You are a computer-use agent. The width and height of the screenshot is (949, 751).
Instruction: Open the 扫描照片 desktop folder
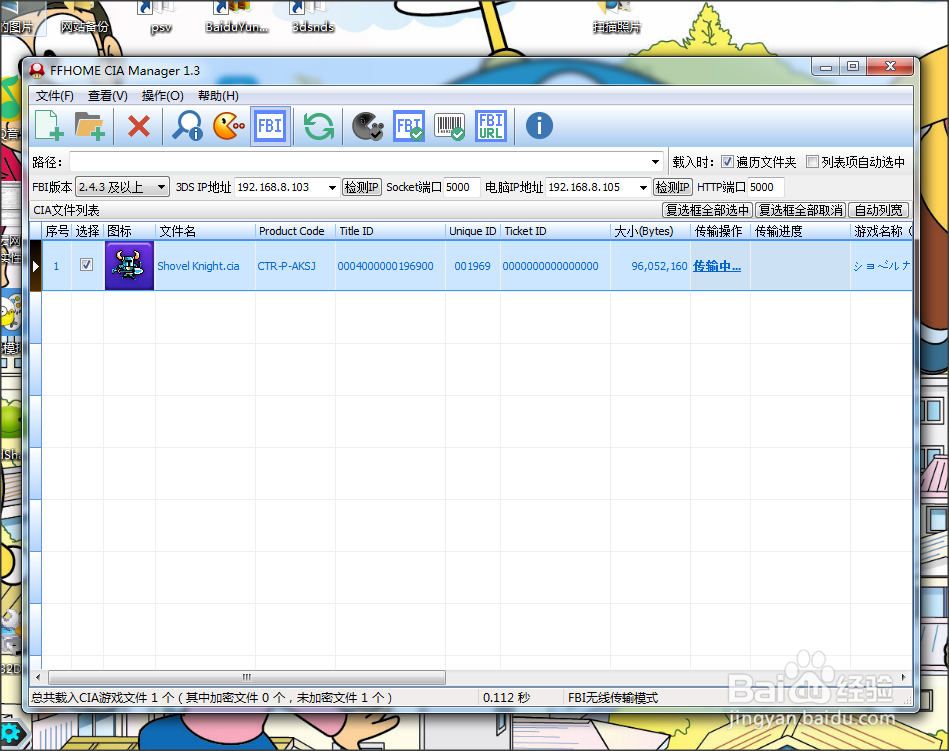point(617,17)
